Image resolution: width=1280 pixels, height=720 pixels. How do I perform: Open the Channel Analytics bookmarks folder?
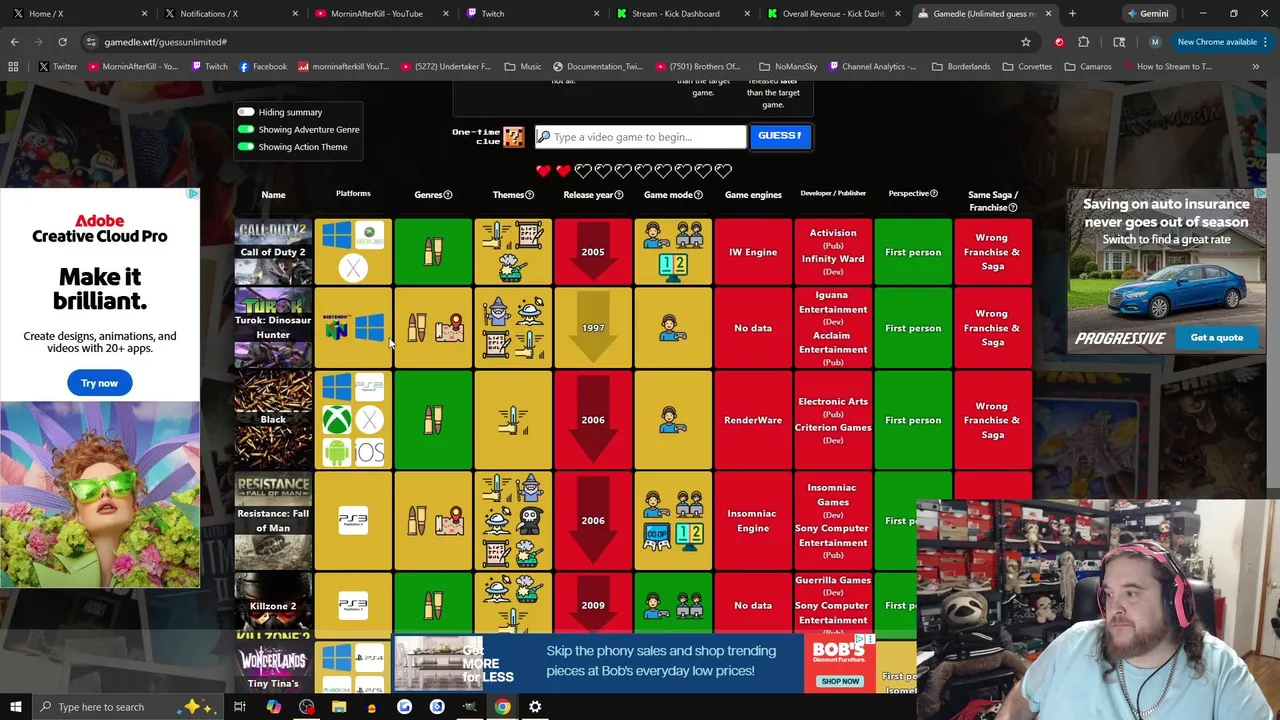[871, 67]
